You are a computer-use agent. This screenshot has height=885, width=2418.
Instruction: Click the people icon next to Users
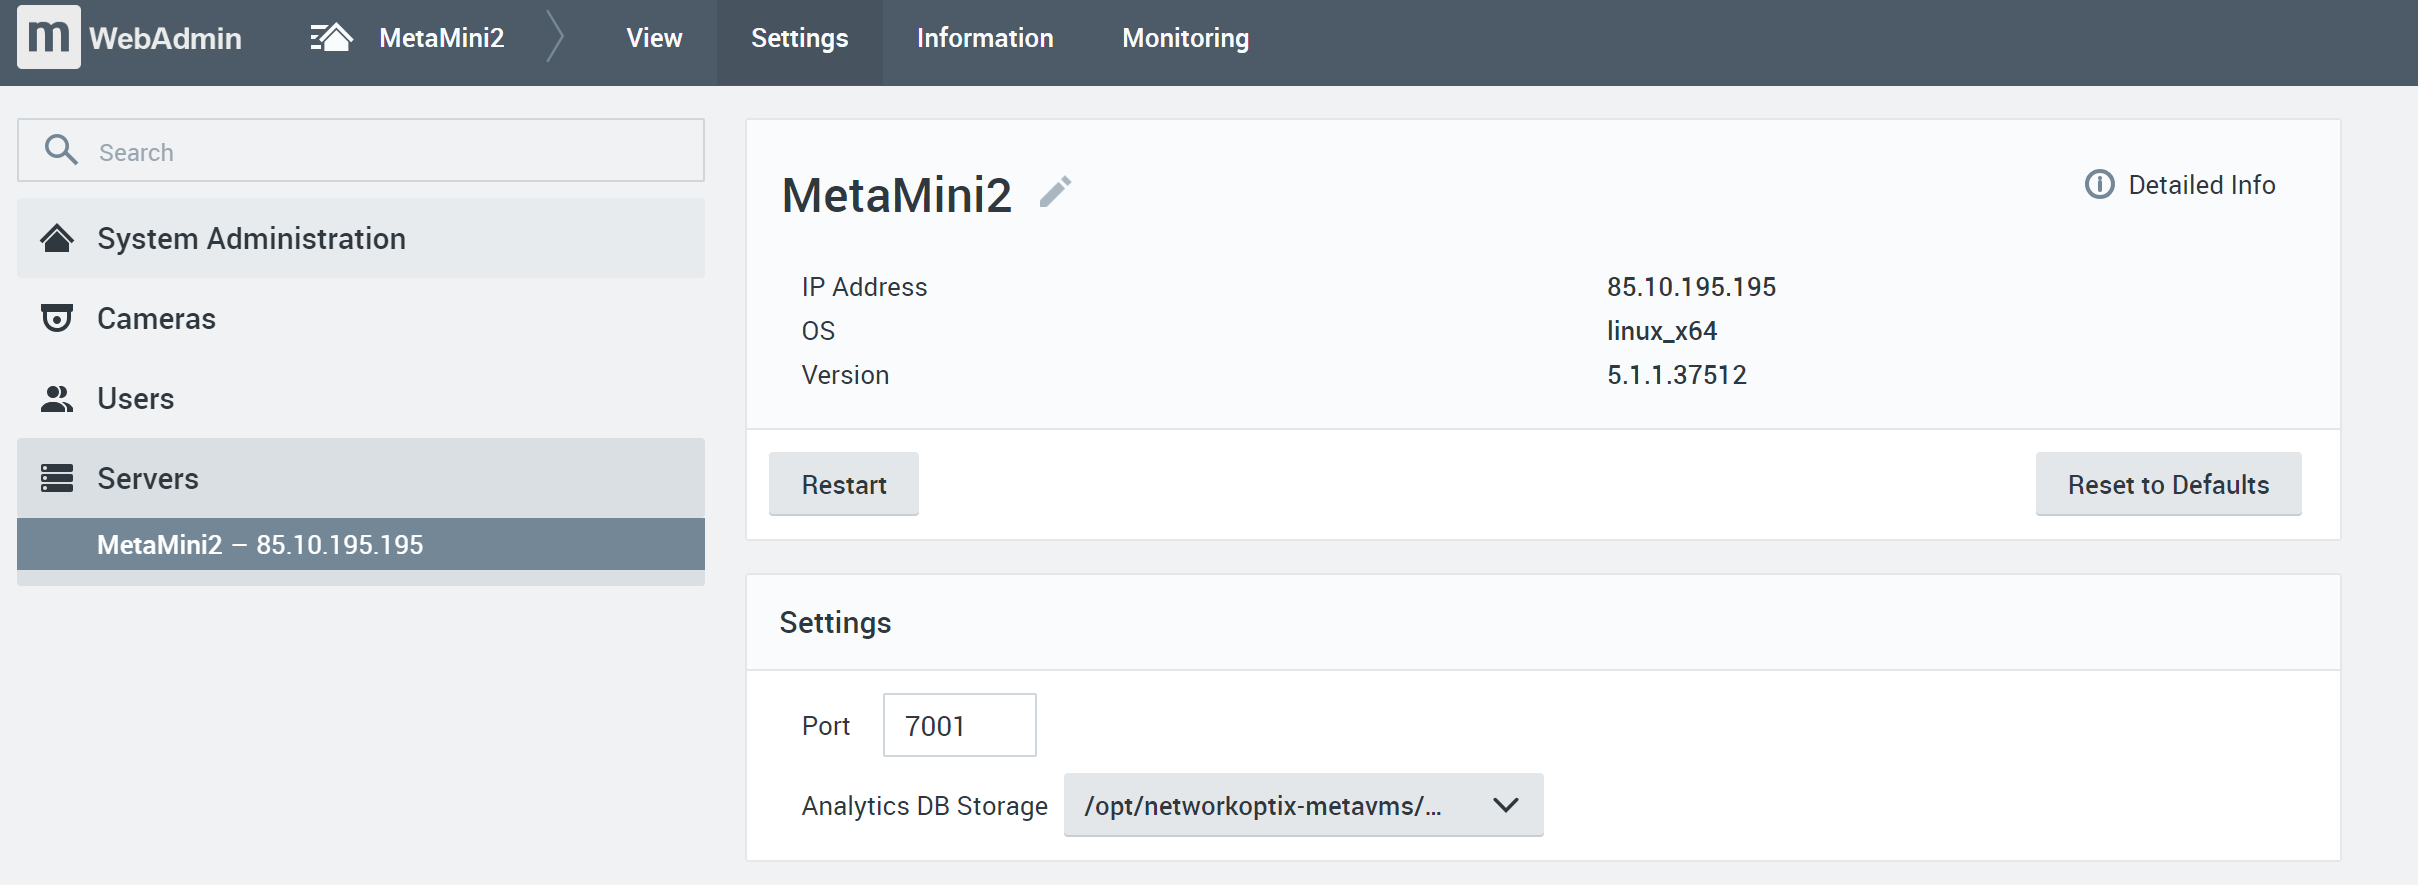pos(57,398)
